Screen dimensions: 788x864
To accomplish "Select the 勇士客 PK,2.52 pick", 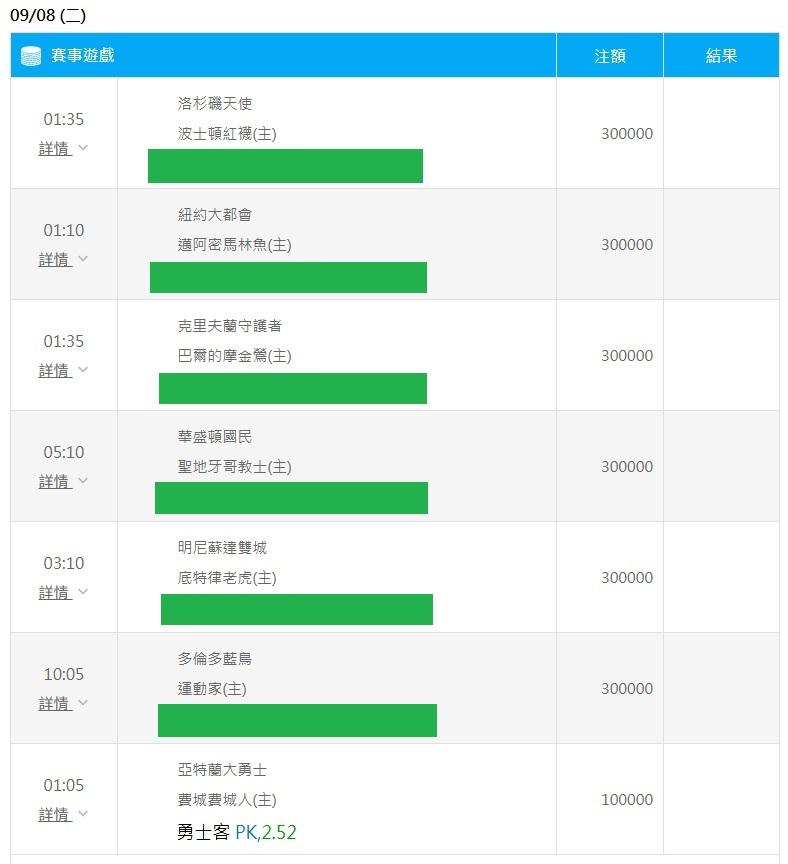I will point(236,831).
